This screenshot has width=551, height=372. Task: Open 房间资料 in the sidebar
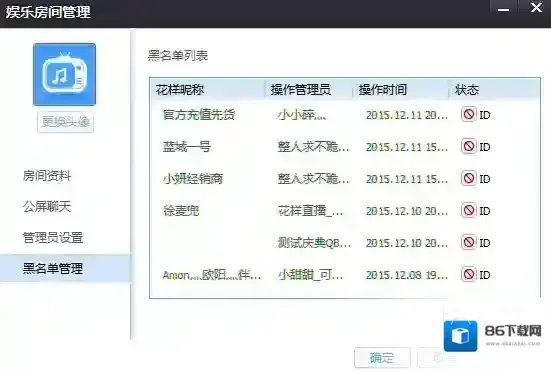(x=47, y=175)
